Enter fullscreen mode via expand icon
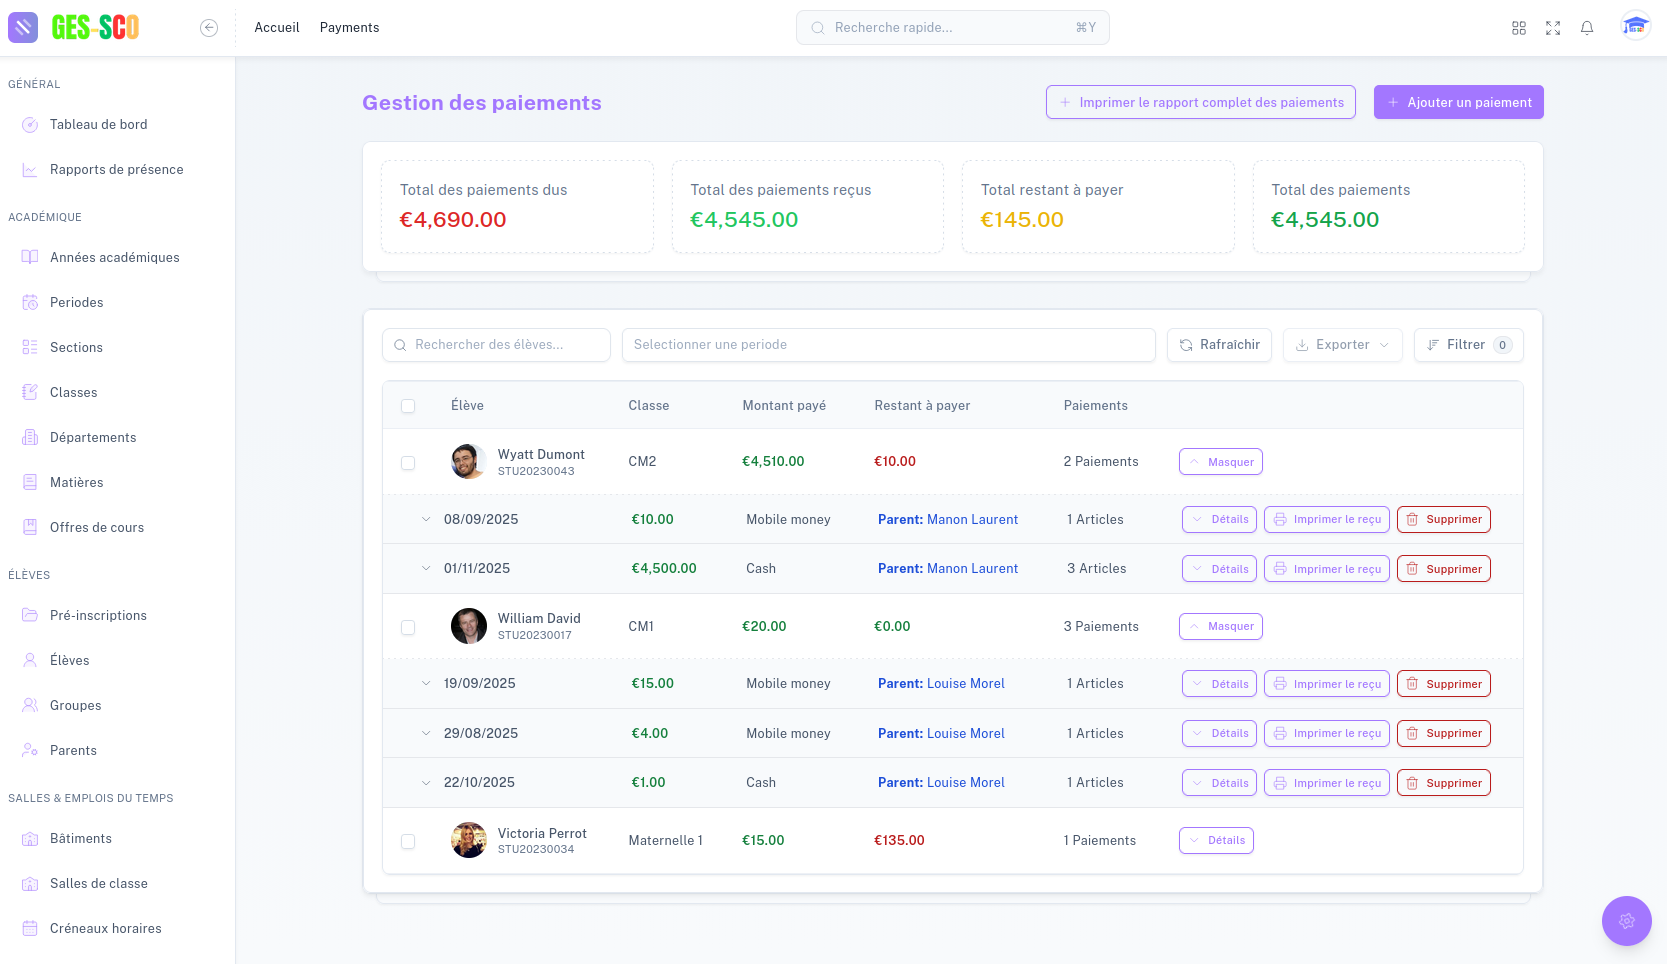 click(x=1553, y=27)
